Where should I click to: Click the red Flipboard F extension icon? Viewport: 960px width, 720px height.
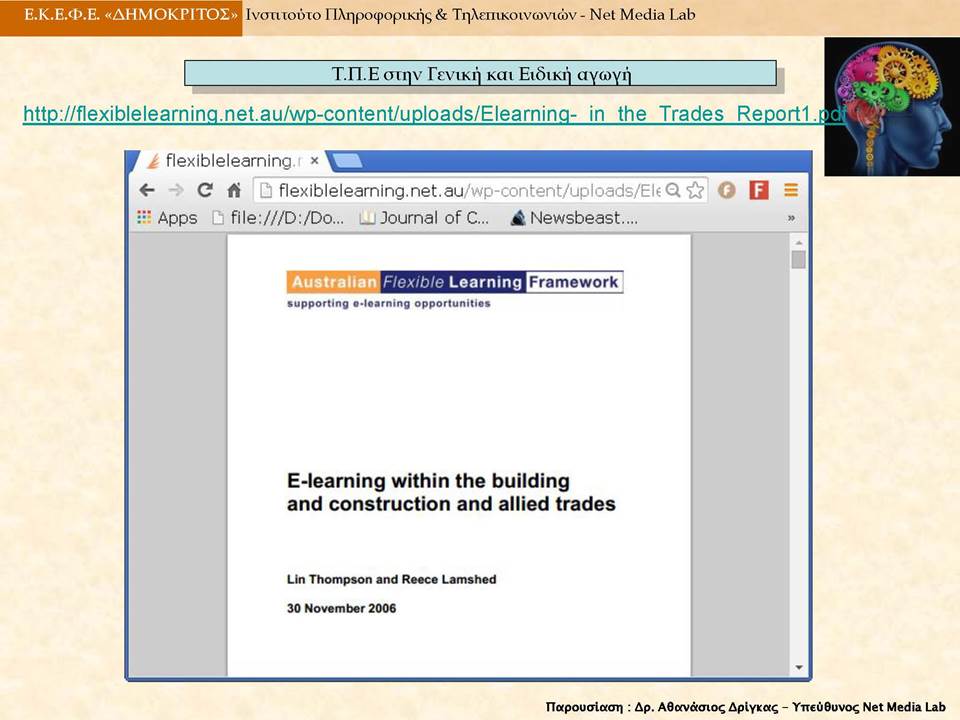pyautogui.click(x=759, y=190)
